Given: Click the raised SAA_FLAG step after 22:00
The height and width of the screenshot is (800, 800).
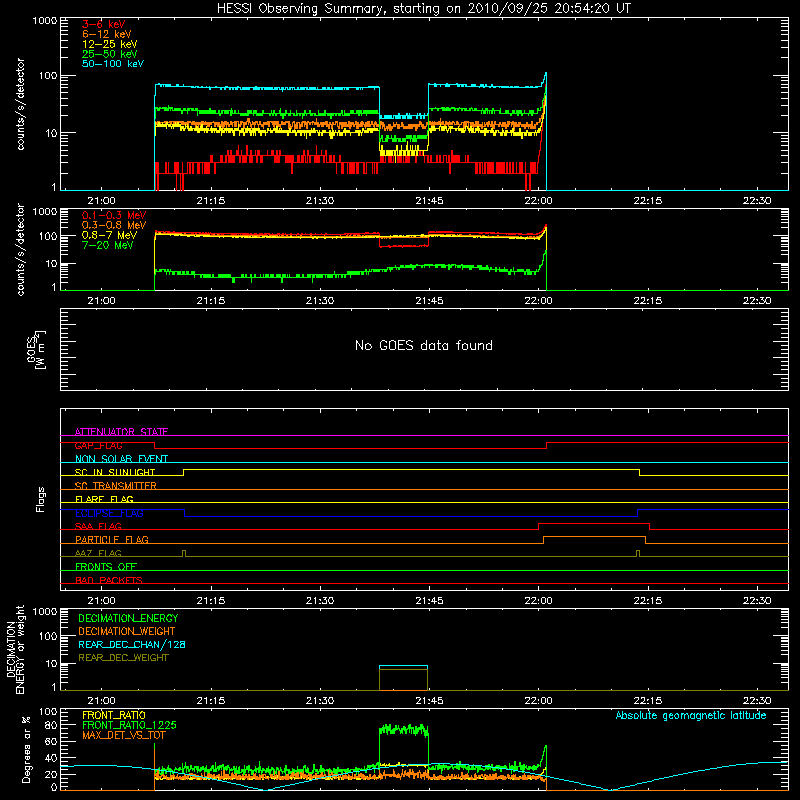Looking at the screenshot, I should click(594, 523).
